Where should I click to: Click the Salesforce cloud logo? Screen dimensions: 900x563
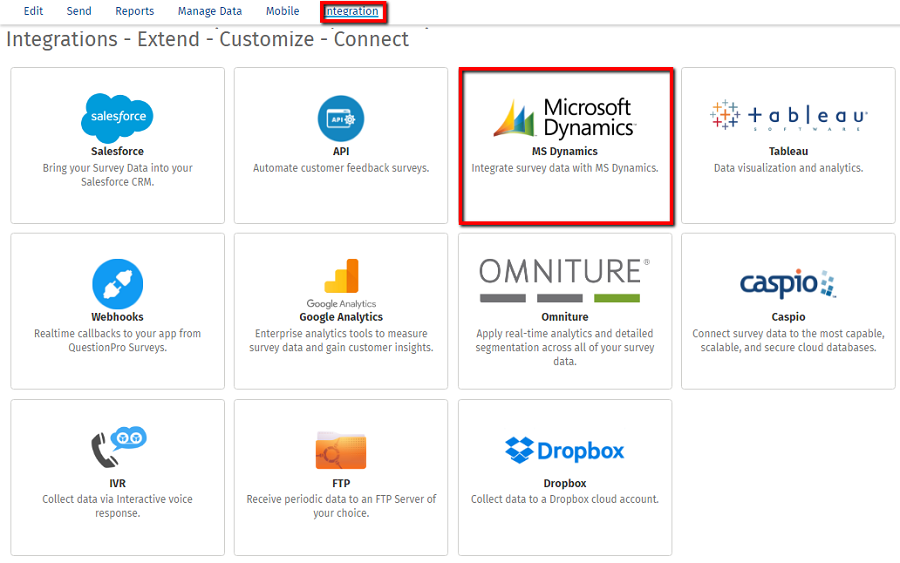point(117,118)
